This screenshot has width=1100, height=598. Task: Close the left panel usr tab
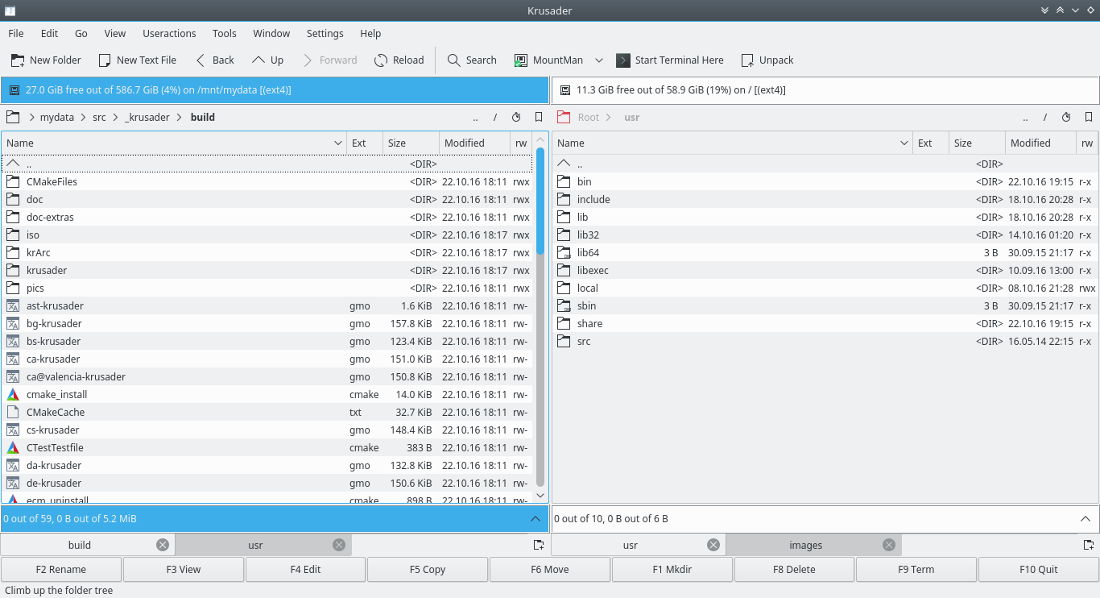click(339, 545)
